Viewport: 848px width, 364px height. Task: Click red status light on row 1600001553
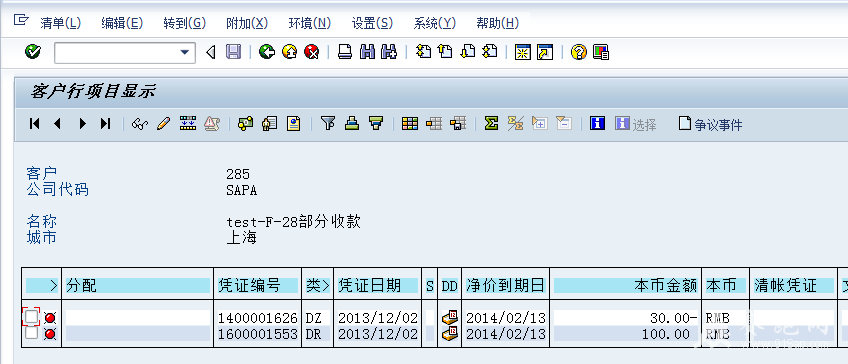coord(50,334)
